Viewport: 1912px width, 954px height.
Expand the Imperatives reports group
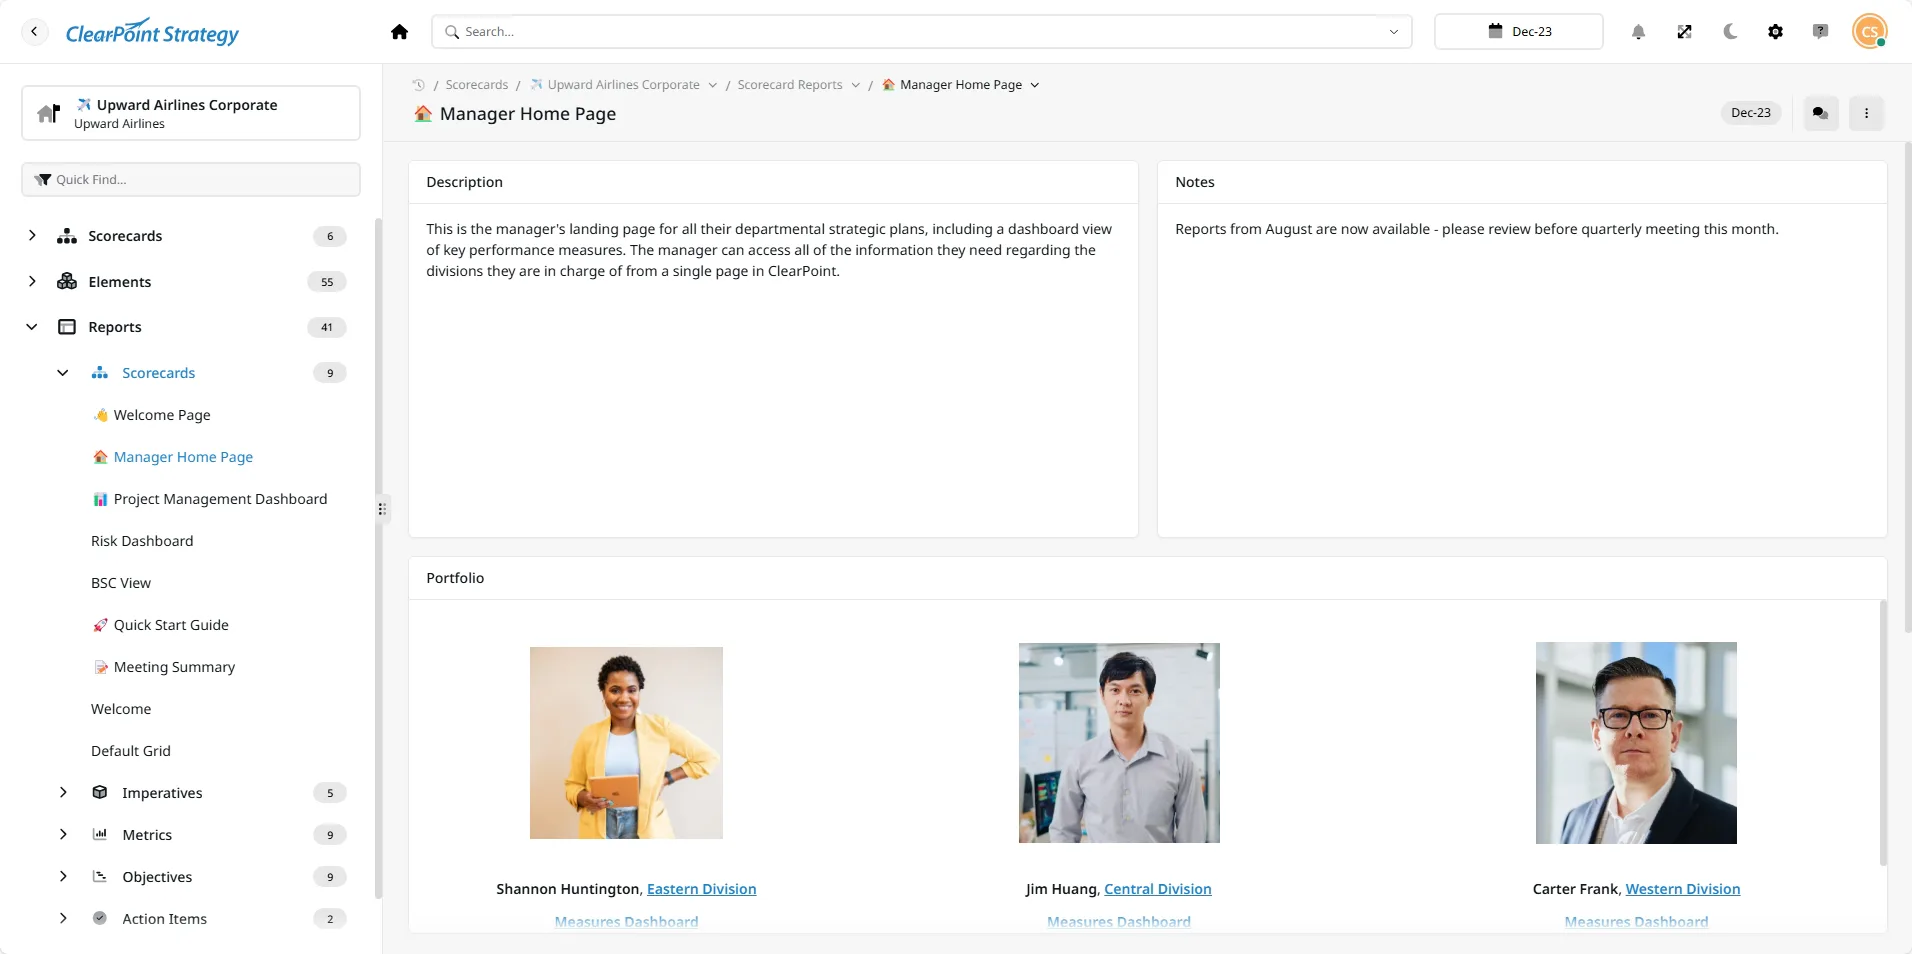(x=63, y=793)
